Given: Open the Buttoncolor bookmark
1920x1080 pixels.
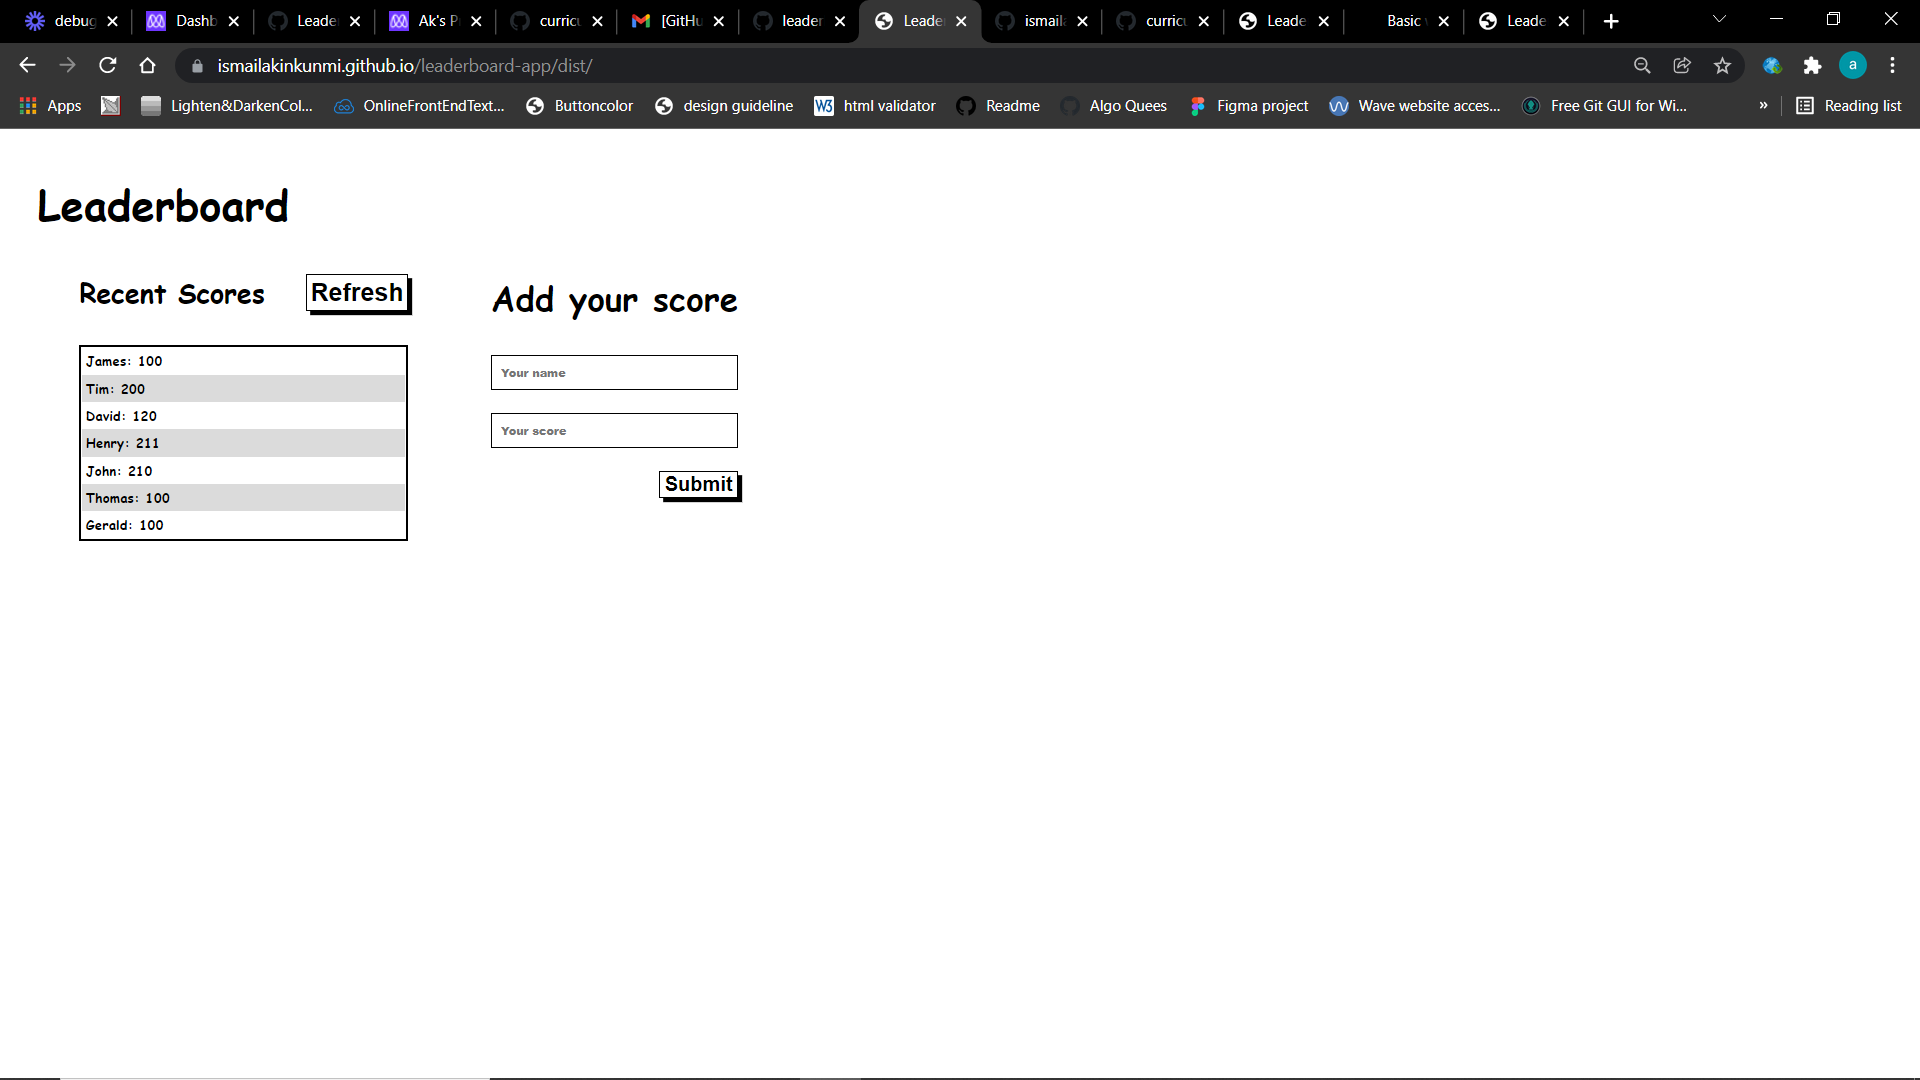Looking at the screenshot, I should point(592,105).
